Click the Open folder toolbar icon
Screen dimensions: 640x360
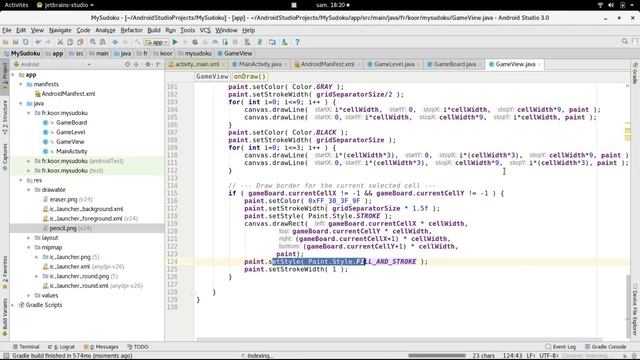point(6,42)
